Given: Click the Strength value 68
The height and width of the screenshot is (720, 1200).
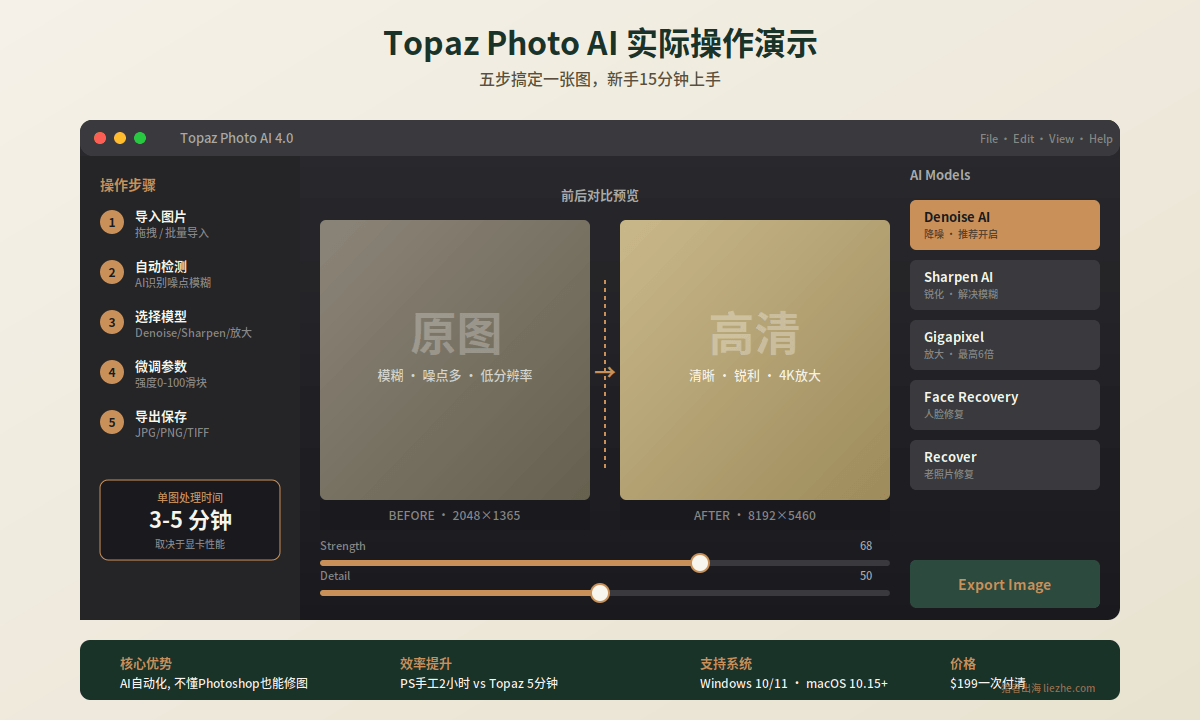Looking at the screenshot, I should click(x=866, y=546).
